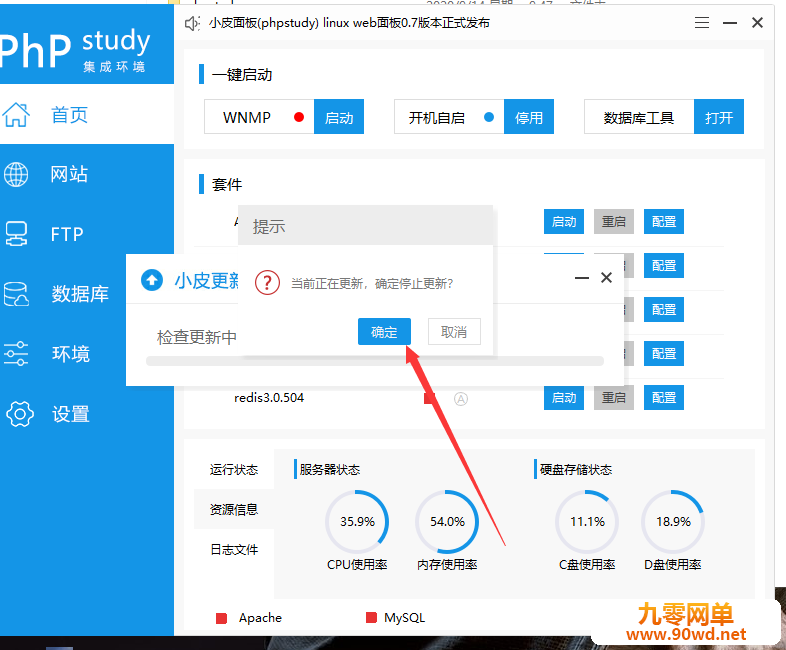Viewport: 786px width, 650px height.
Task: Open the hamburger menu in title bar
Action: coord(702,23)
